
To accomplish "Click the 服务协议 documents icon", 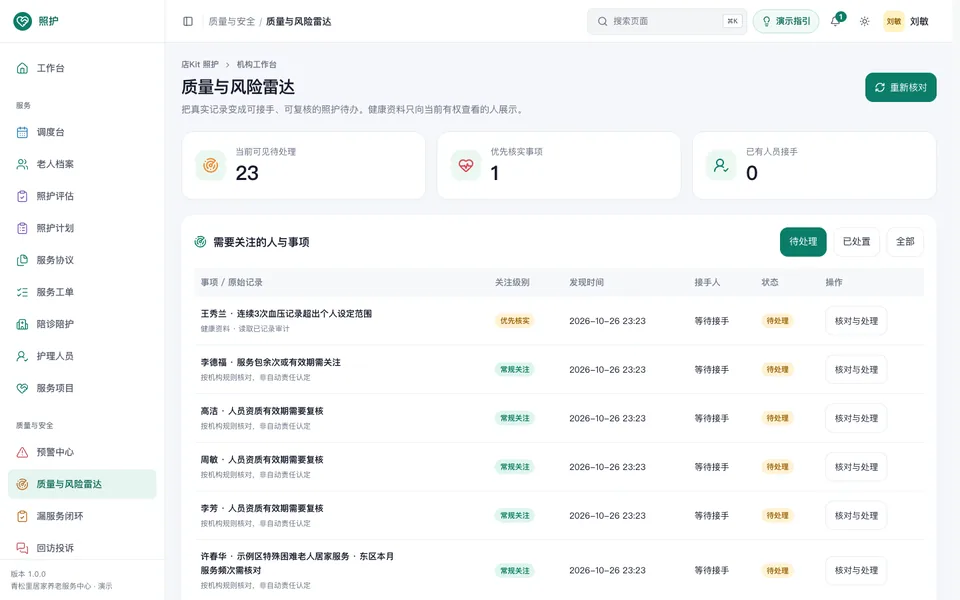I will tap(22, 260).
